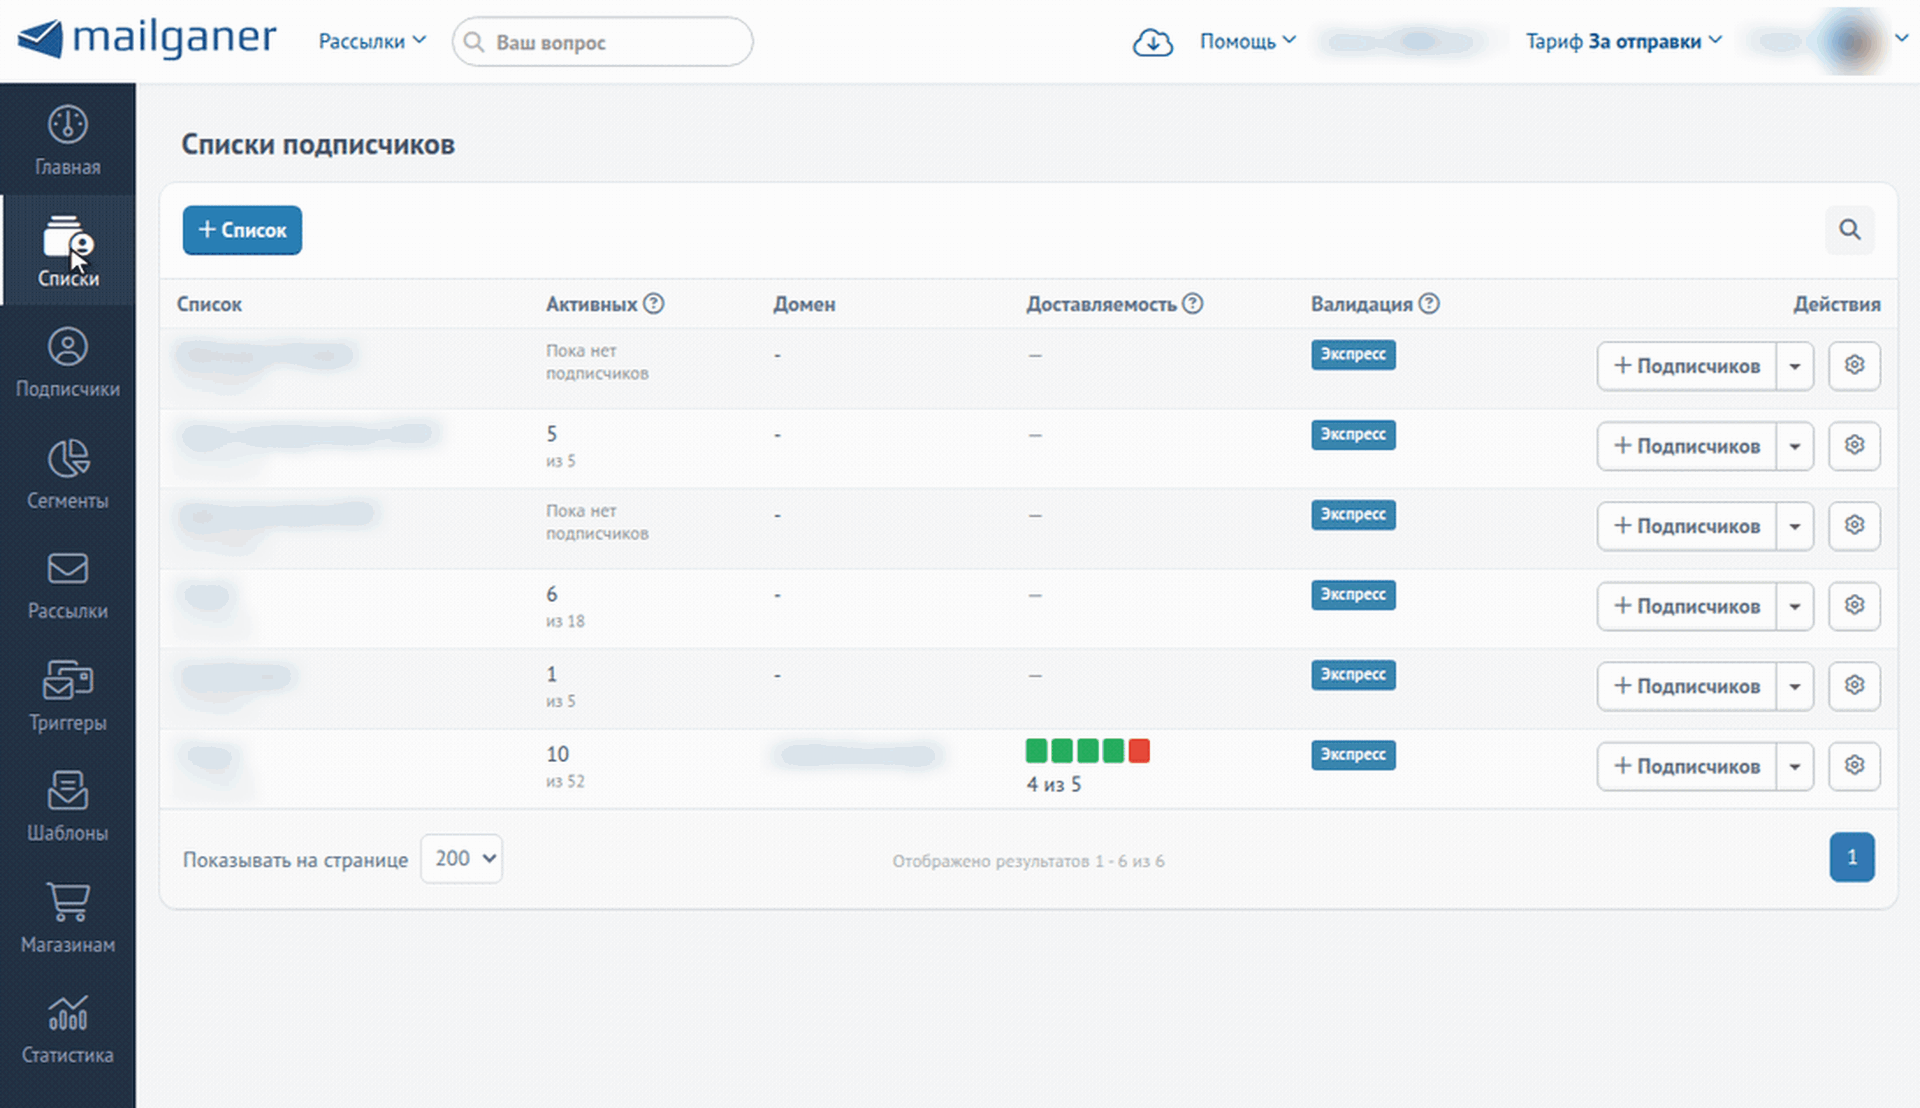Open the 200 per page dropdown
1920x1108 pixels.
click(462, 858)
